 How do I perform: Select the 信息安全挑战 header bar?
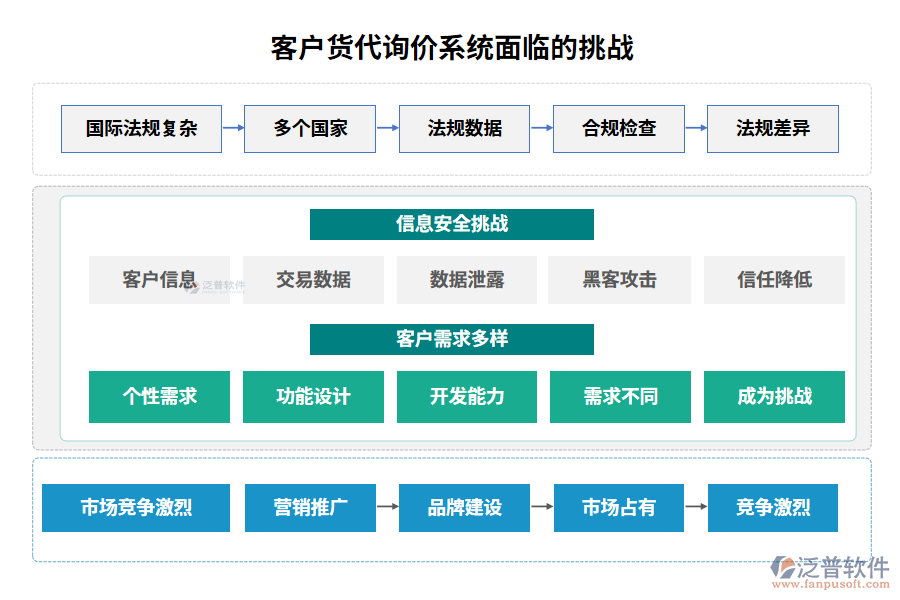(x=451, y=224)
